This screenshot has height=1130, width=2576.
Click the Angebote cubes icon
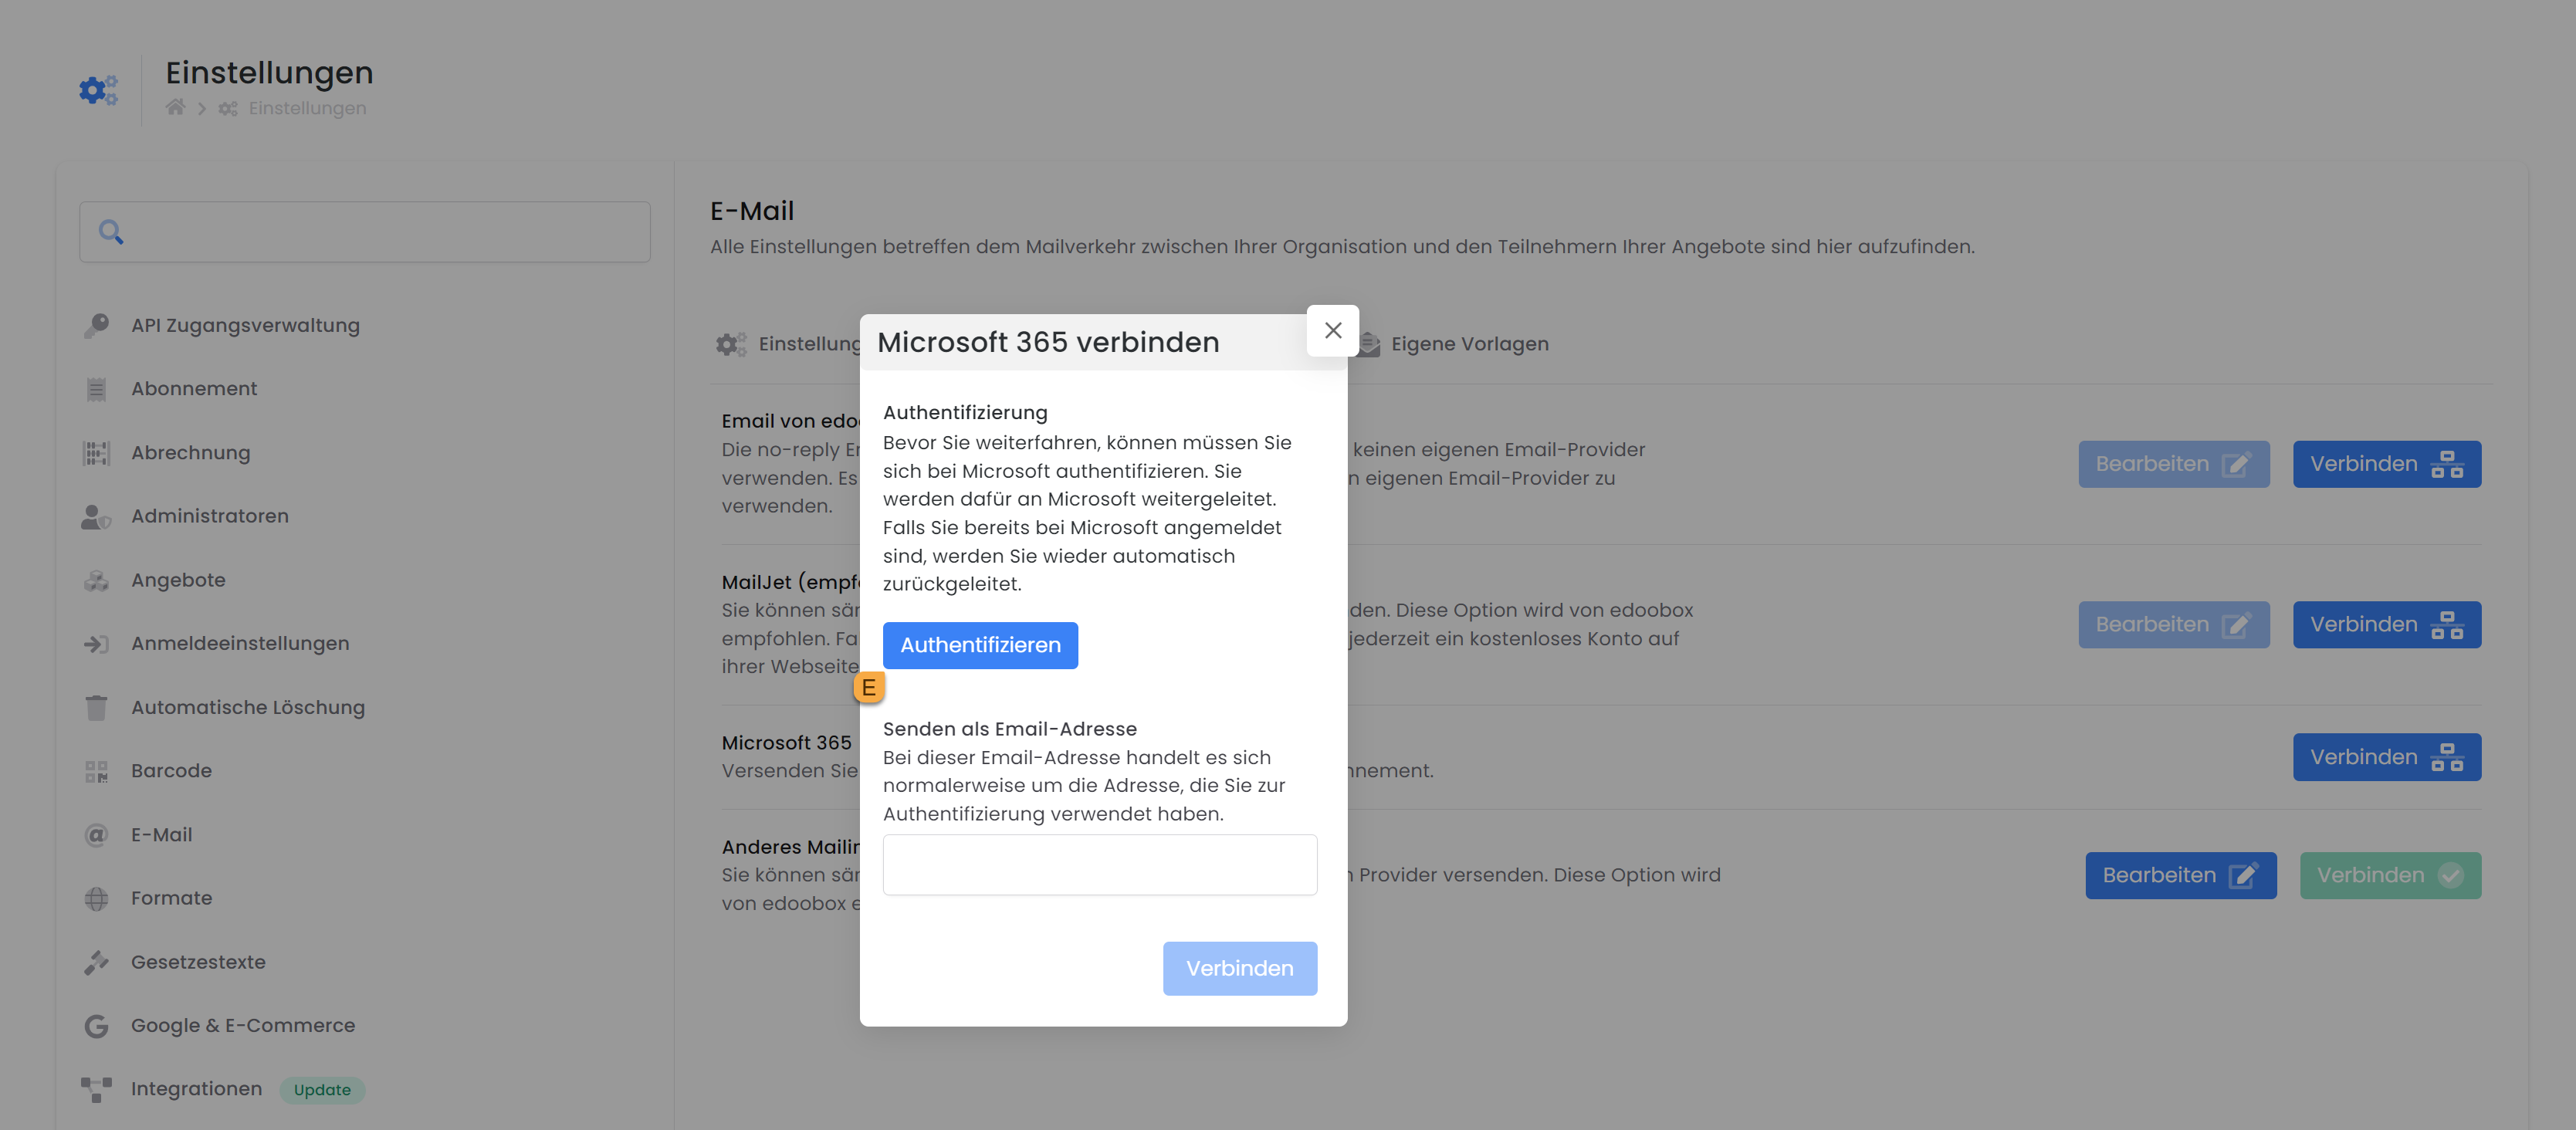(x=96, y=580)
